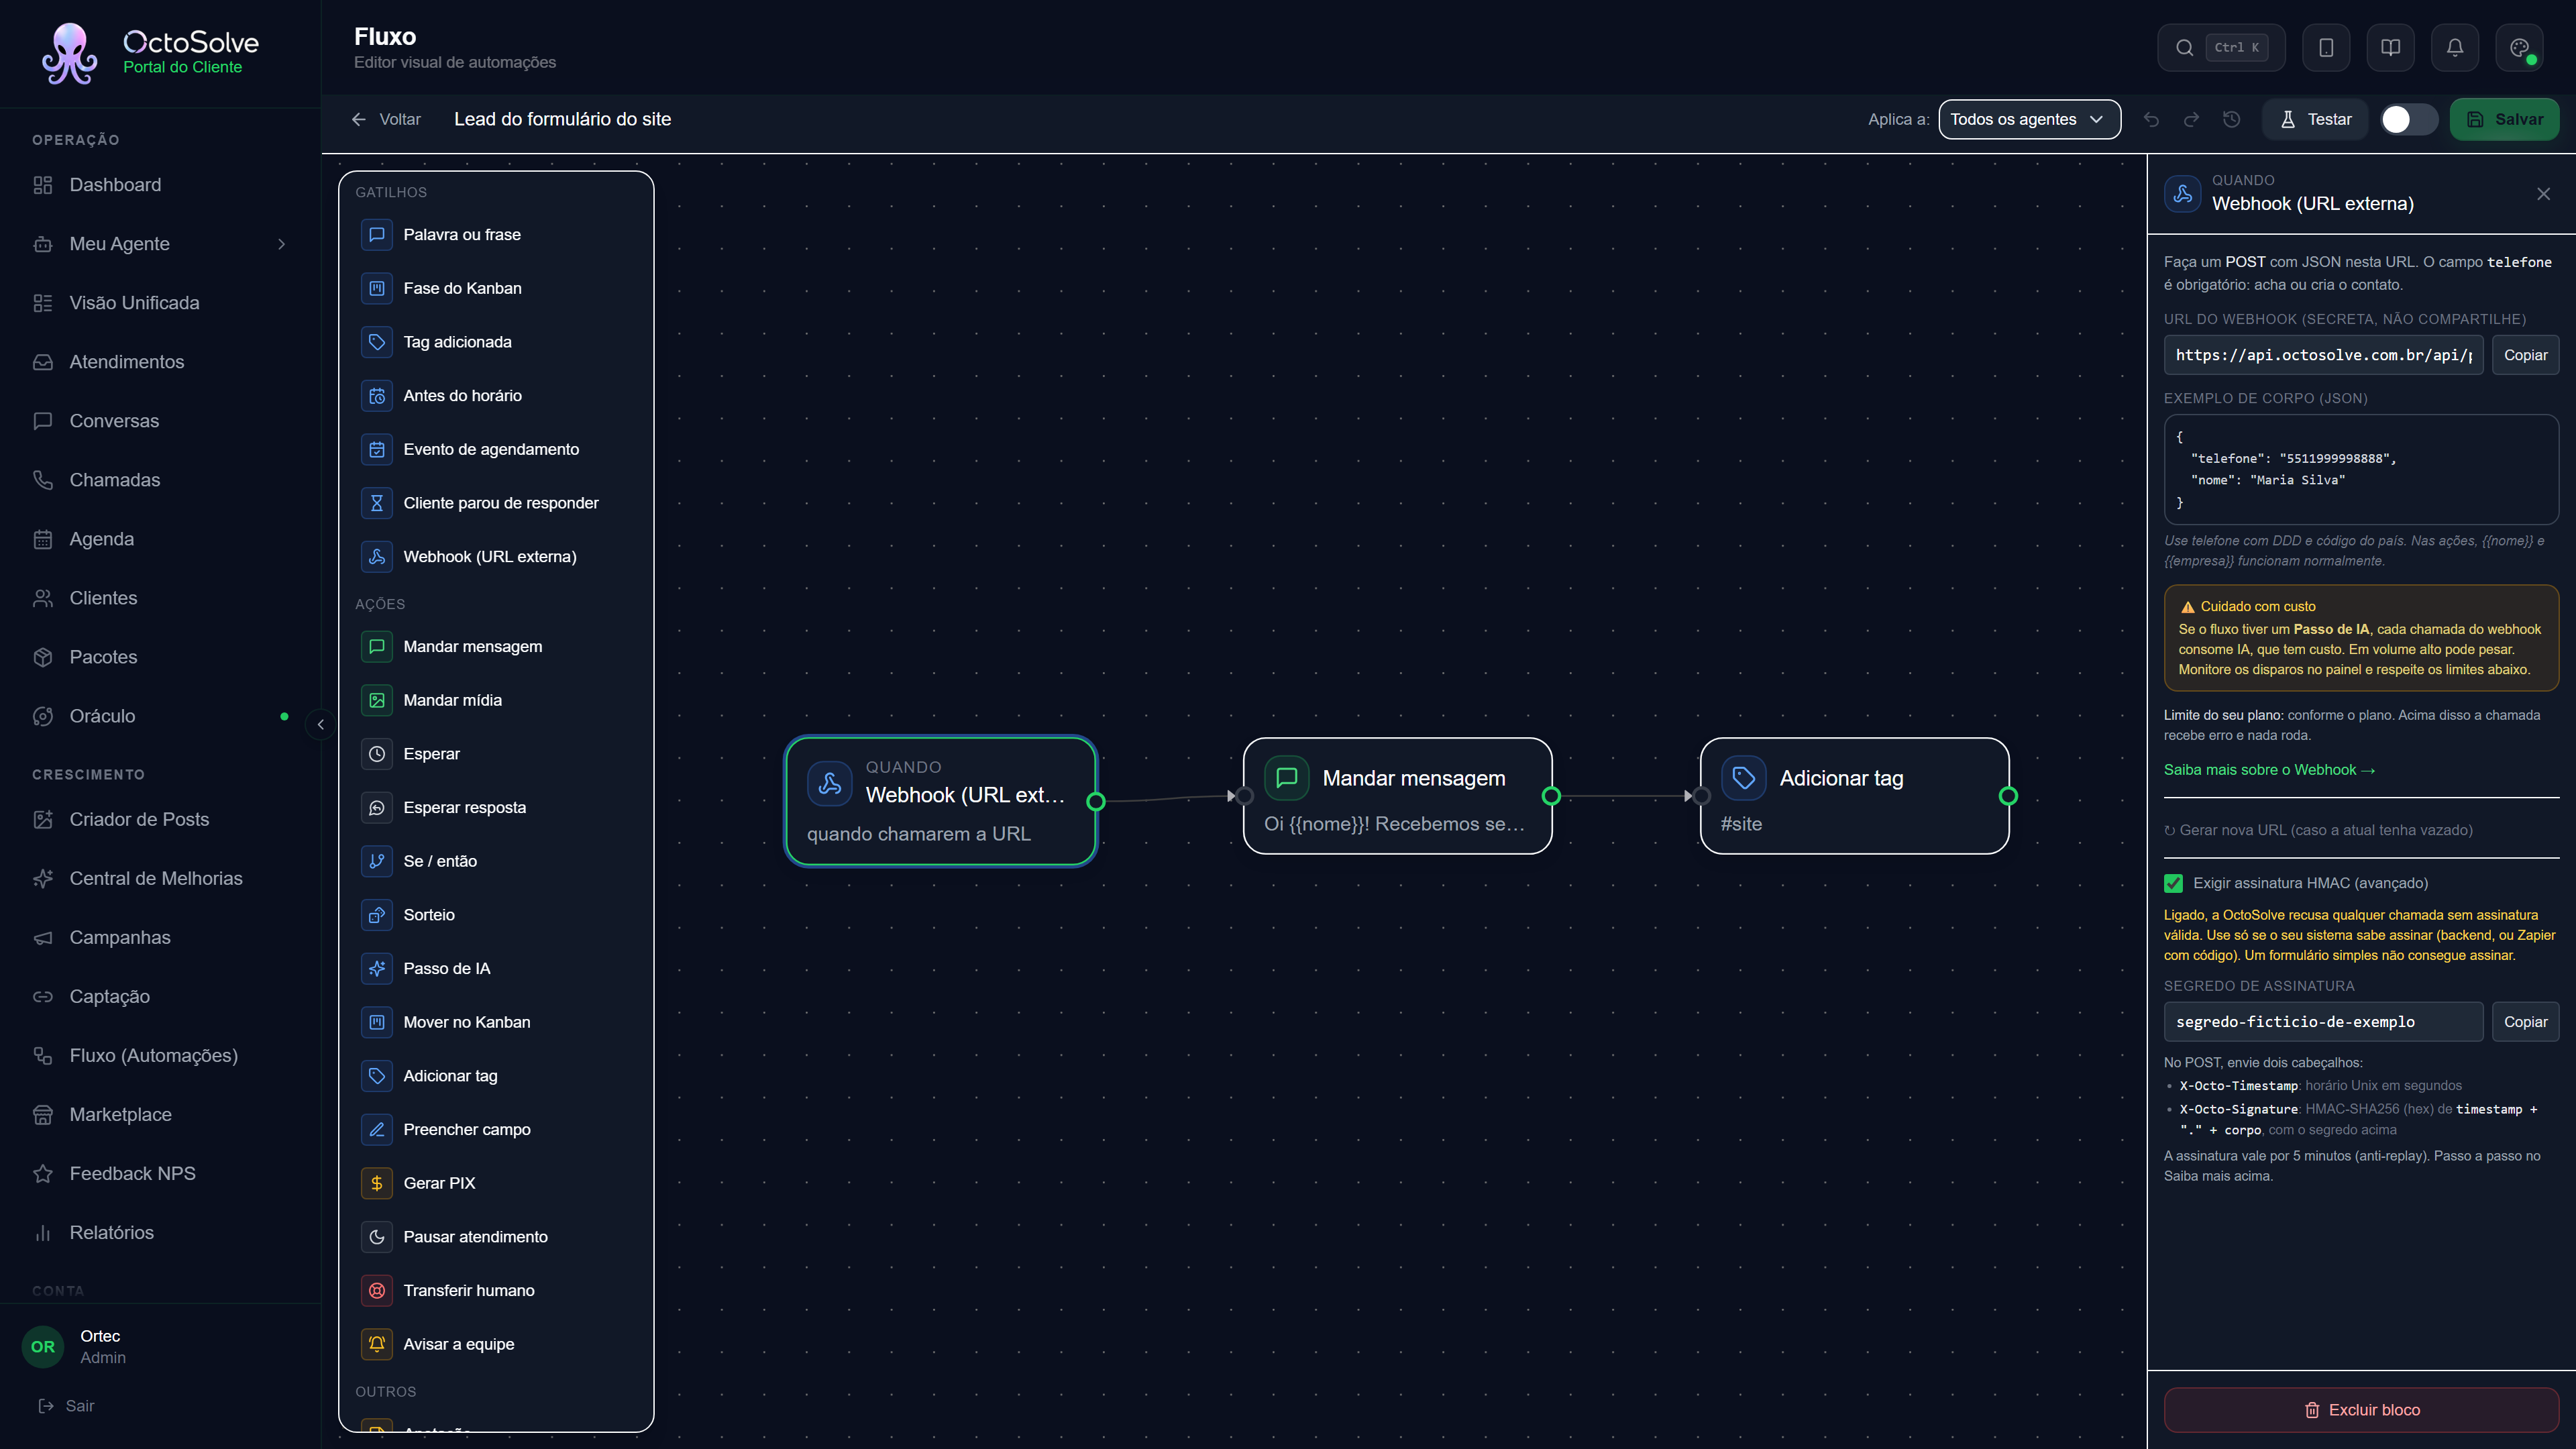Add the Avisar a equipe action
This screenshot has height=1449, width=2576.
pos(496,1344)
